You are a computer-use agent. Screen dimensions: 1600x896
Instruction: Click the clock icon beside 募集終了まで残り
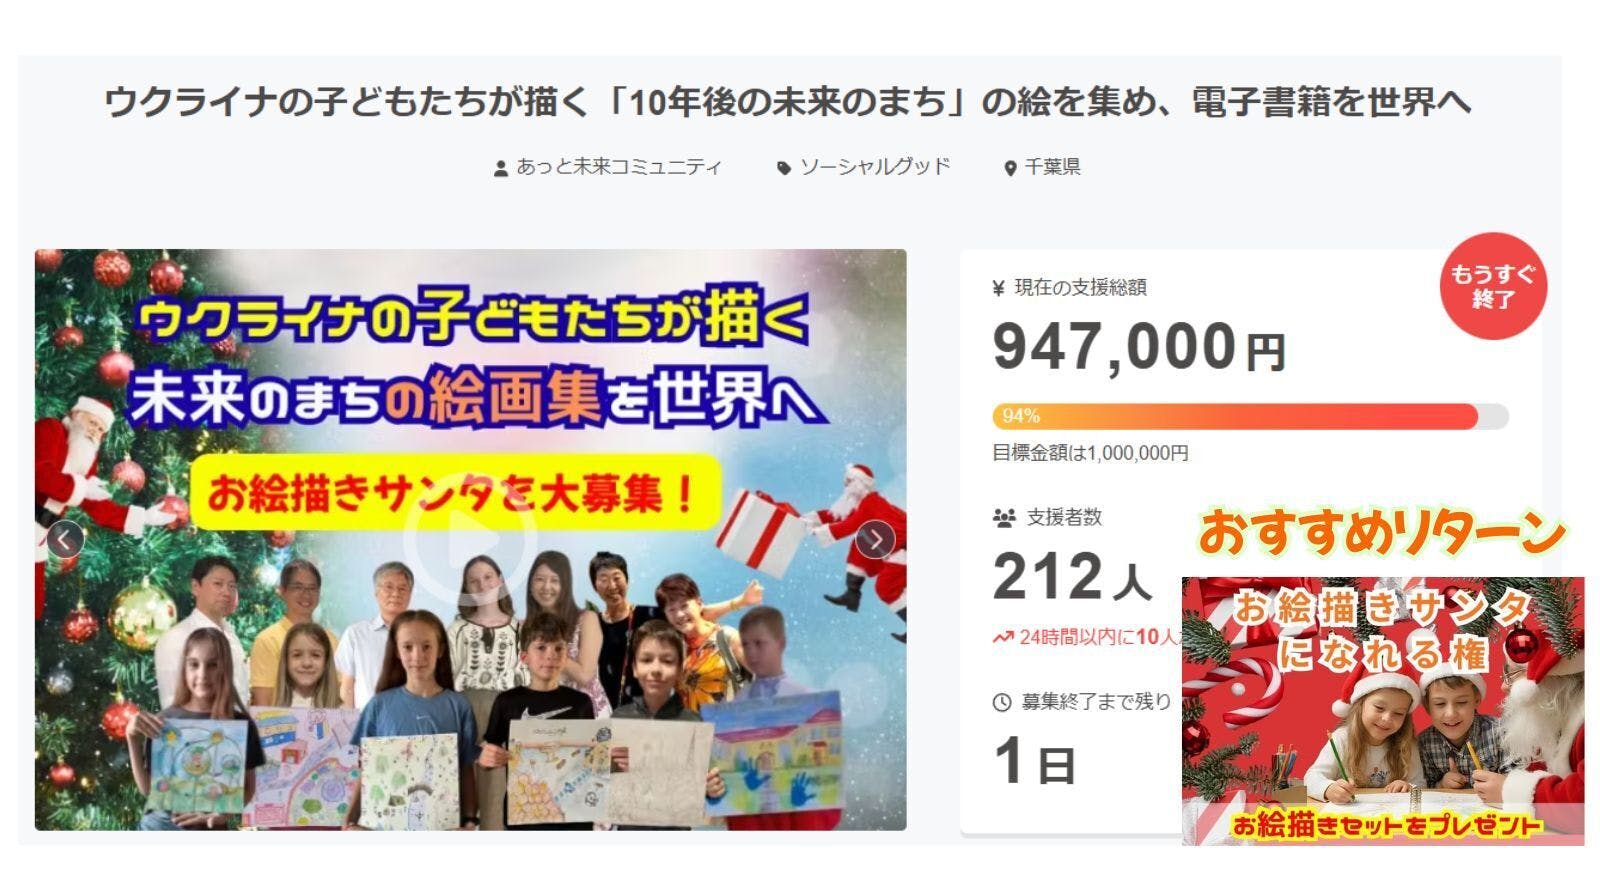[1002, 703]
